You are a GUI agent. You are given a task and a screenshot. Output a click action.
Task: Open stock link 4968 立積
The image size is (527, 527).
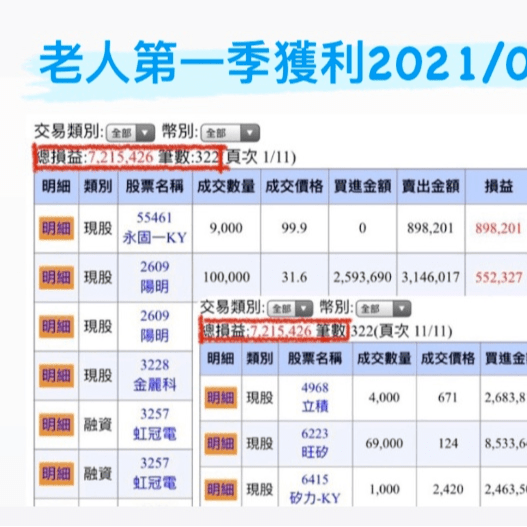click(315, 397)
